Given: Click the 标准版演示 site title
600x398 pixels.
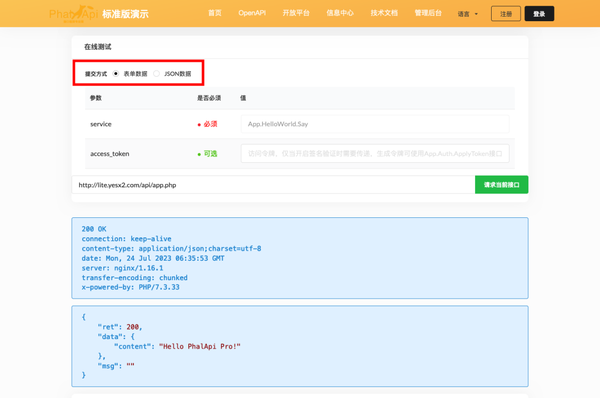Looking at the screenshot, I should (125, 14).
